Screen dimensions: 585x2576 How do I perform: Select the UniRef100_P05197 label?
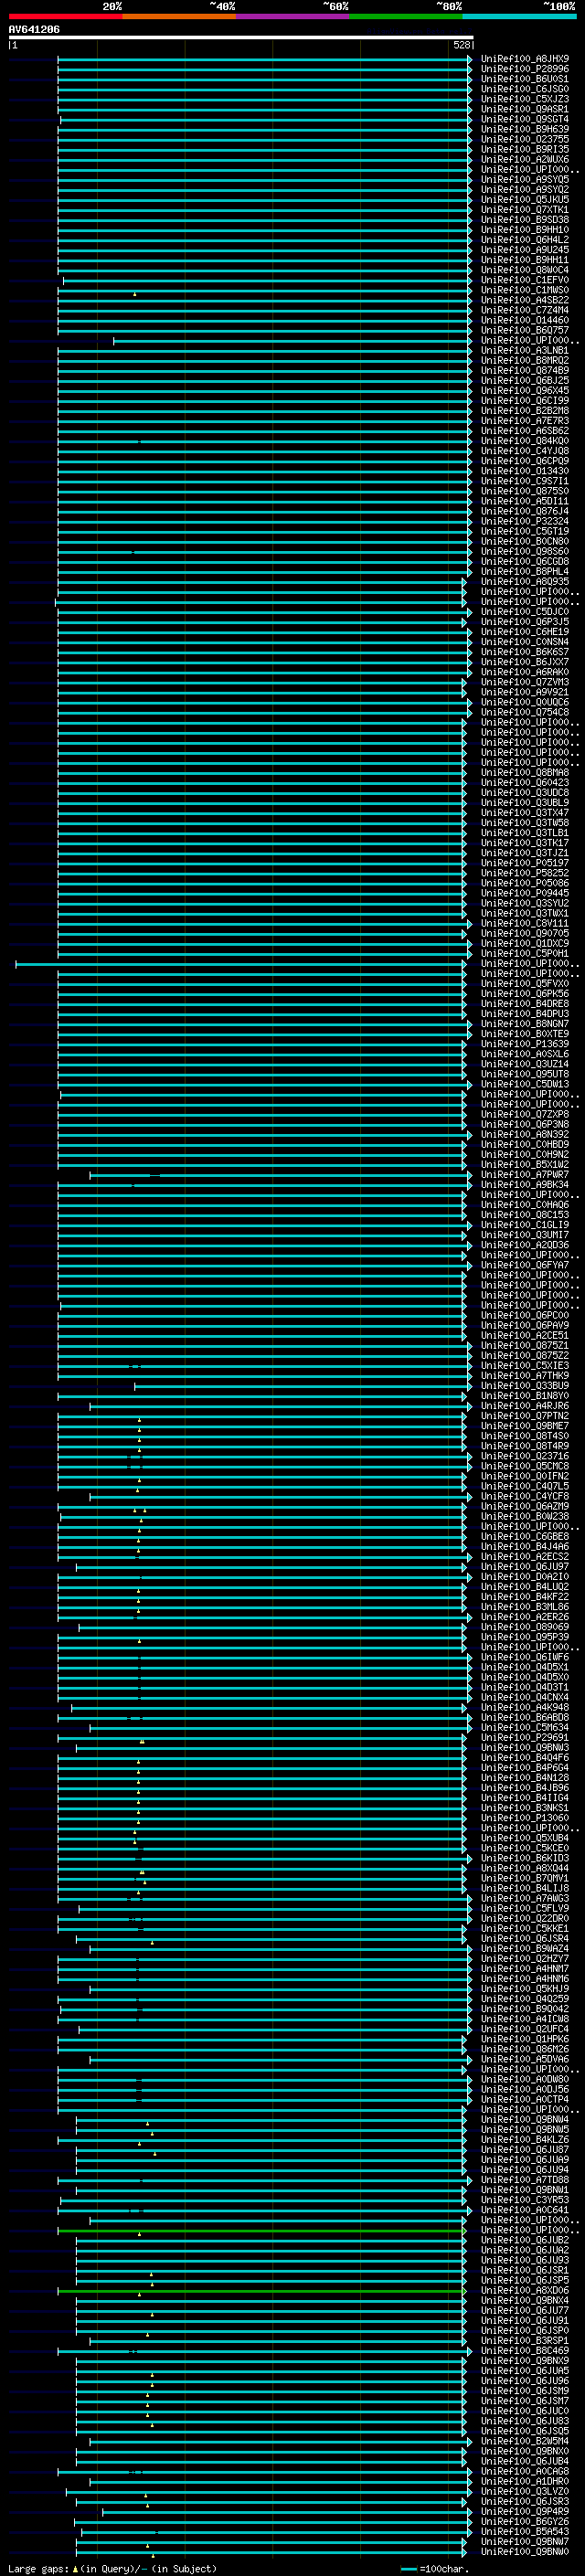(x=525, y=863)
